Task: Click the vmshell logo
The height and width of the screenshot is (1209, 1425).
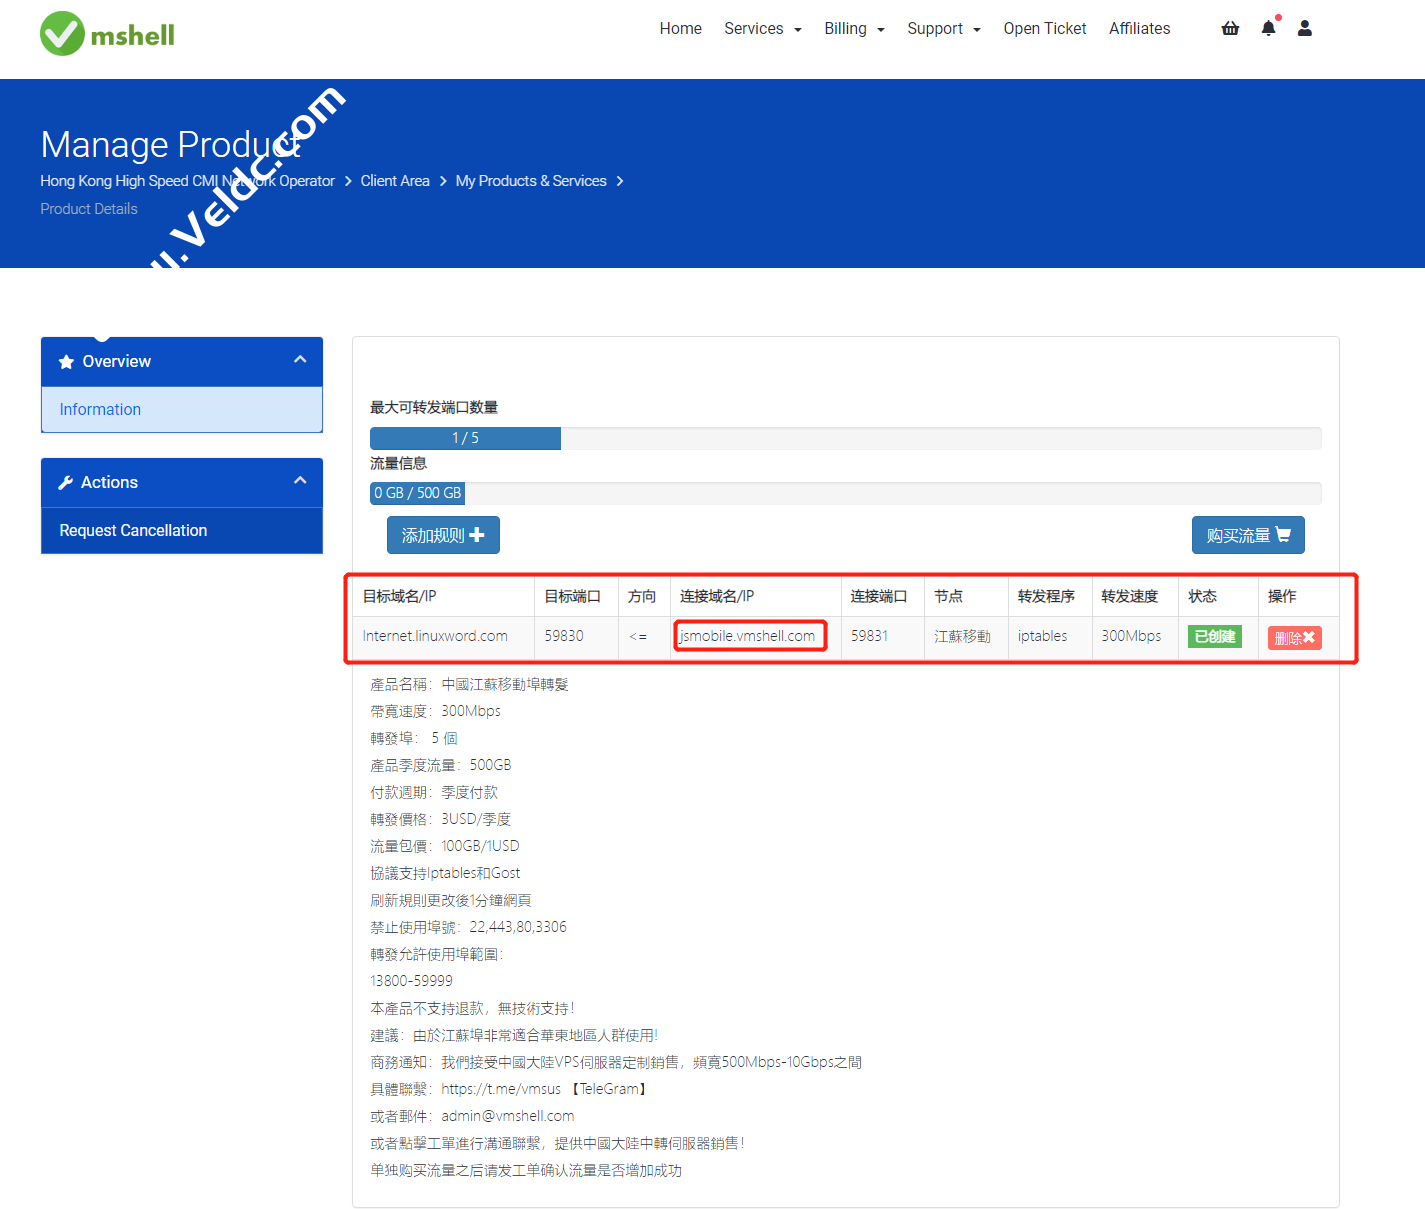Action: (107, 34)
